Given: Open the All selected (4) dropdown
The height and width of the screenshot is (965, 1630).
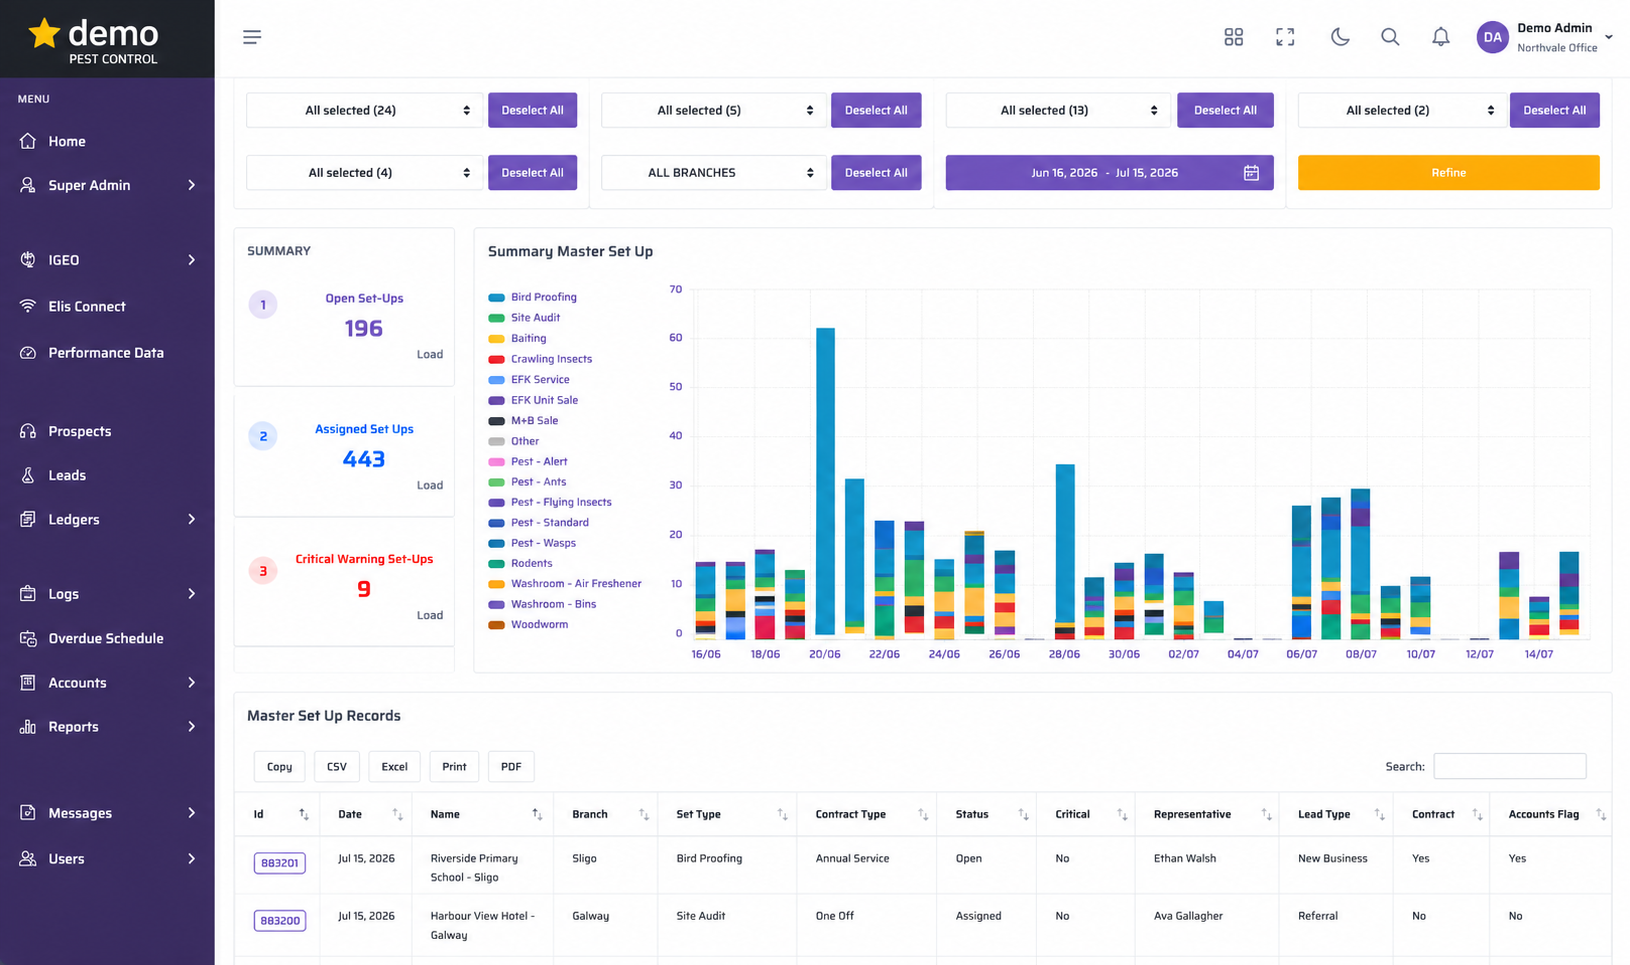Looking at the screenshot, I should click(365, 173).
